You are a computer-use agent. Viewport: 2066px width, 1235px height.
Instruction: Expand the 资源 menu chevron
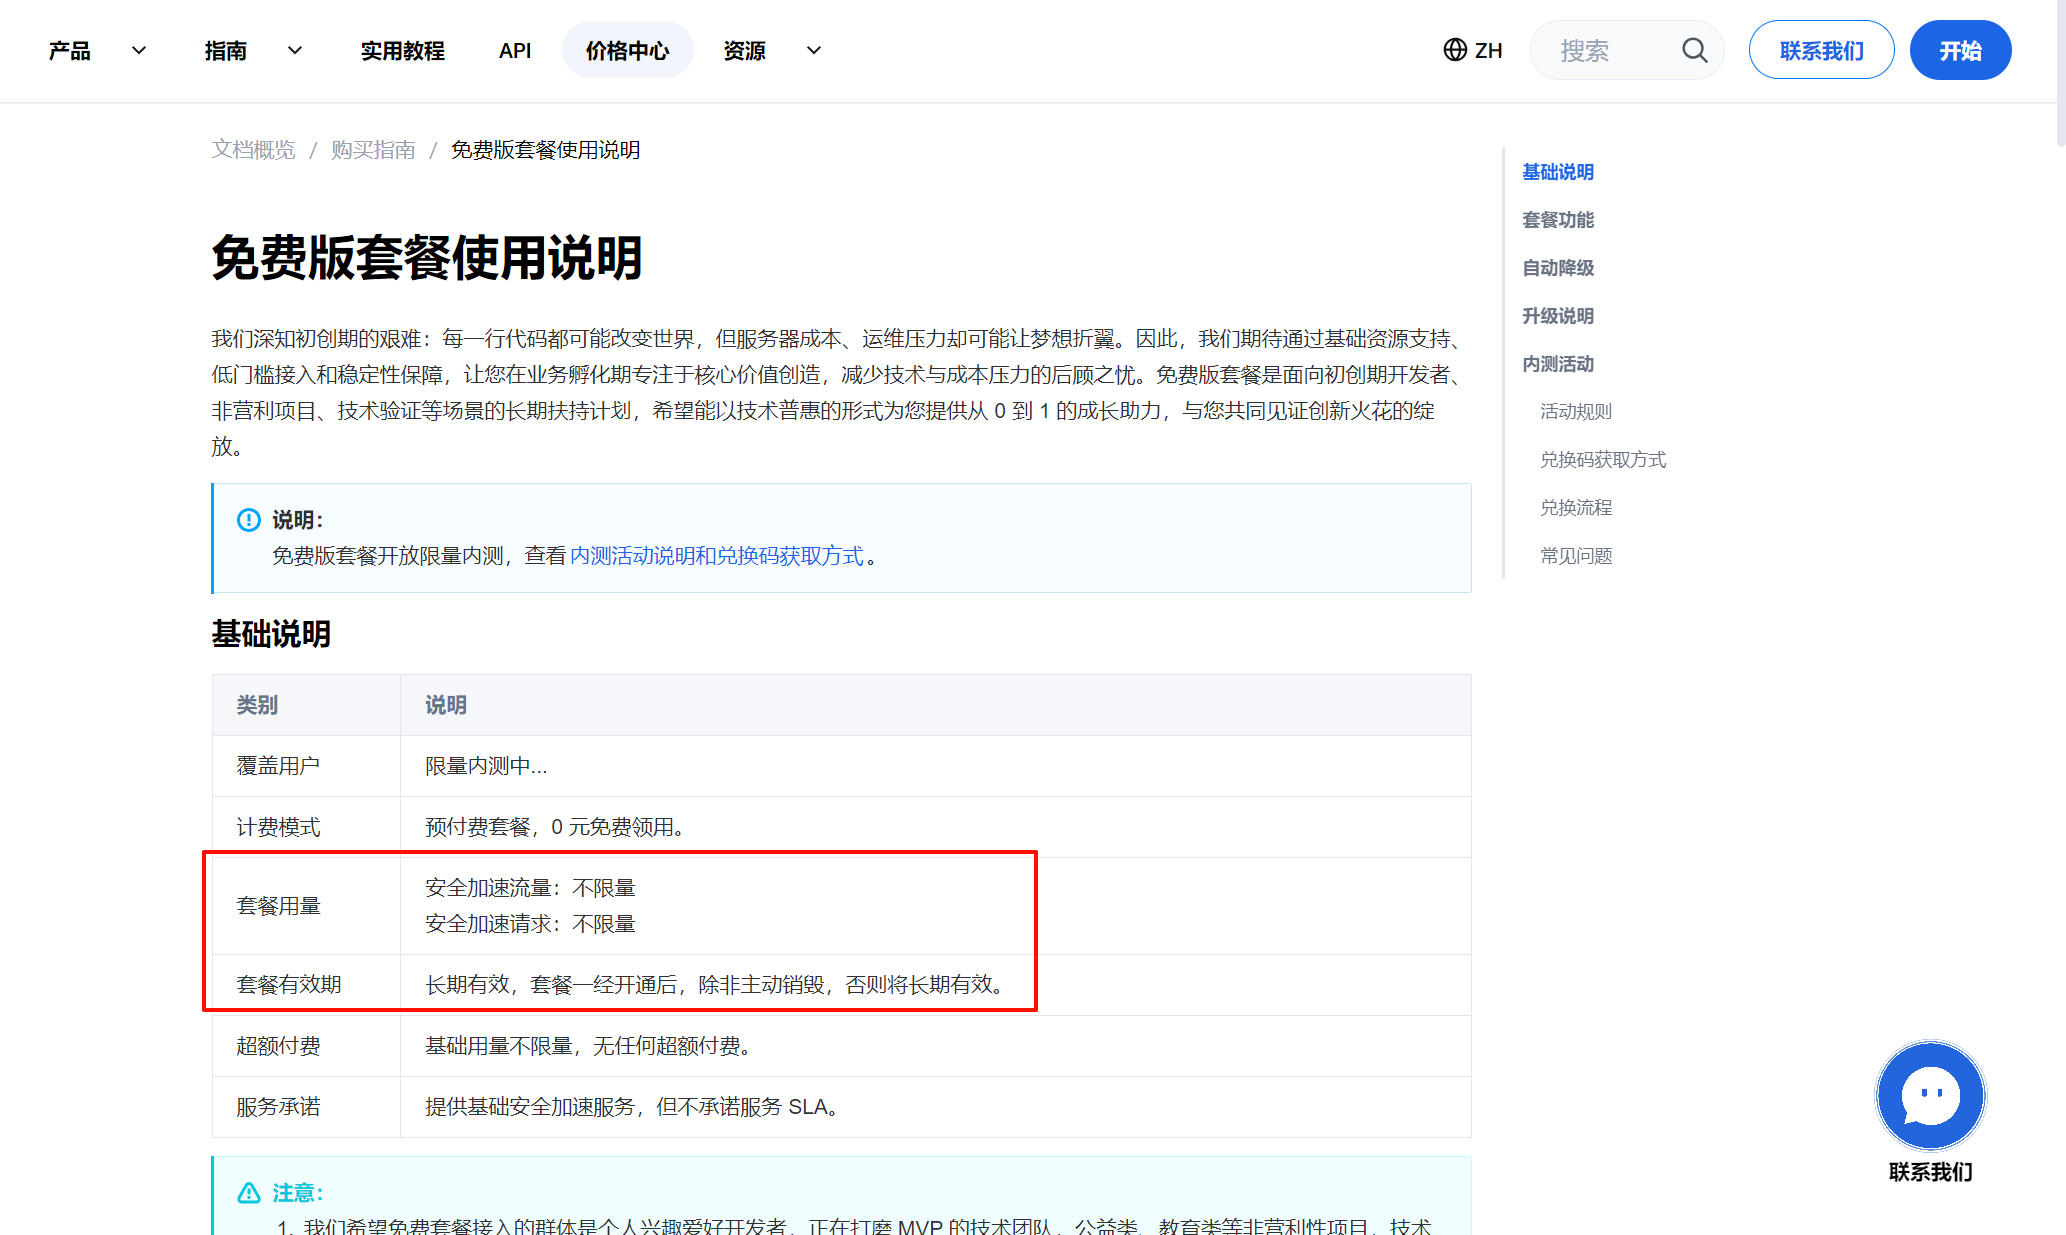coord(814,50)
